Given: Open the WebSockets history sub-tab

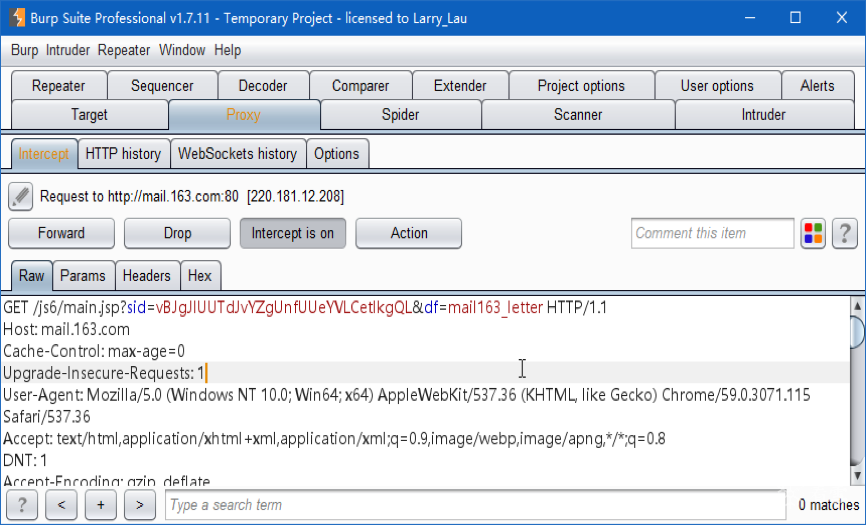Looking at the screenshot, I should point(237,153).
